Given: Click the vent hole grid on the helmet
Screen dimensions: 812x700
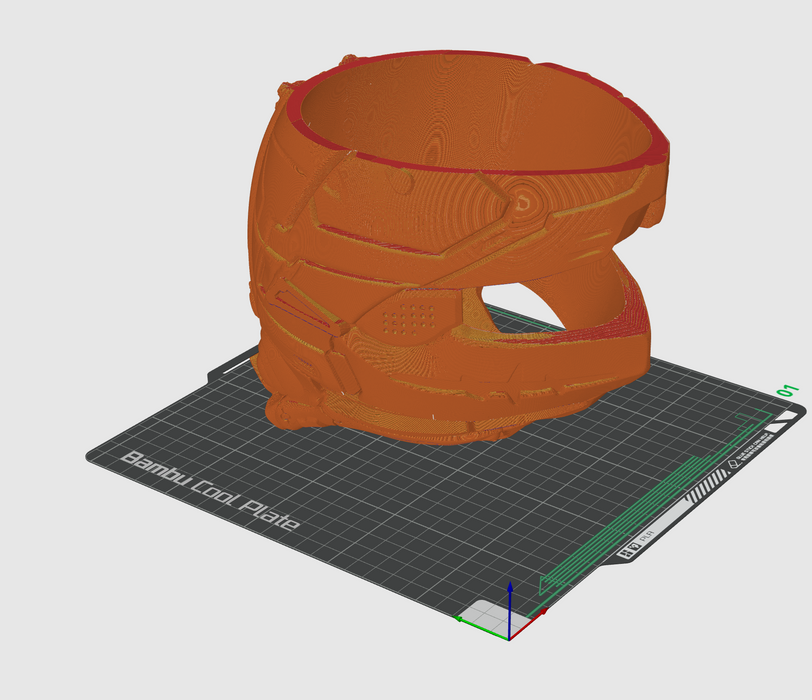Looking at the screenshot, I should [x=409, y=318].
